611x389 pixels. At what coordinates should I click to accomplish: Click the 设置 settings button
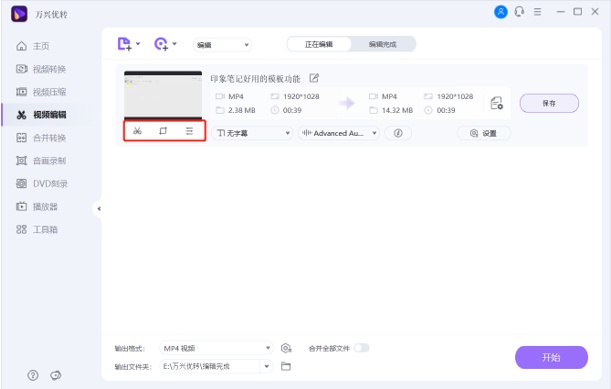coord(484,133)
